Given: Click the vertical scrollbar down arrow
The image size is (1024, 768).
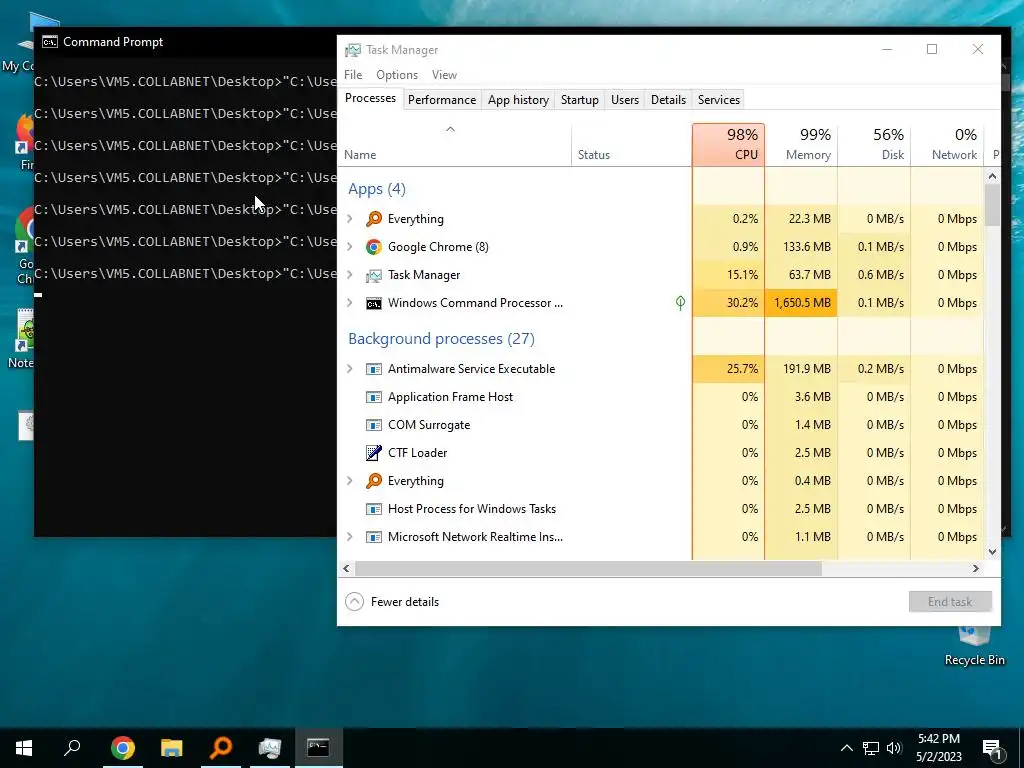Looking at the screenshot, I should point(993,552).
